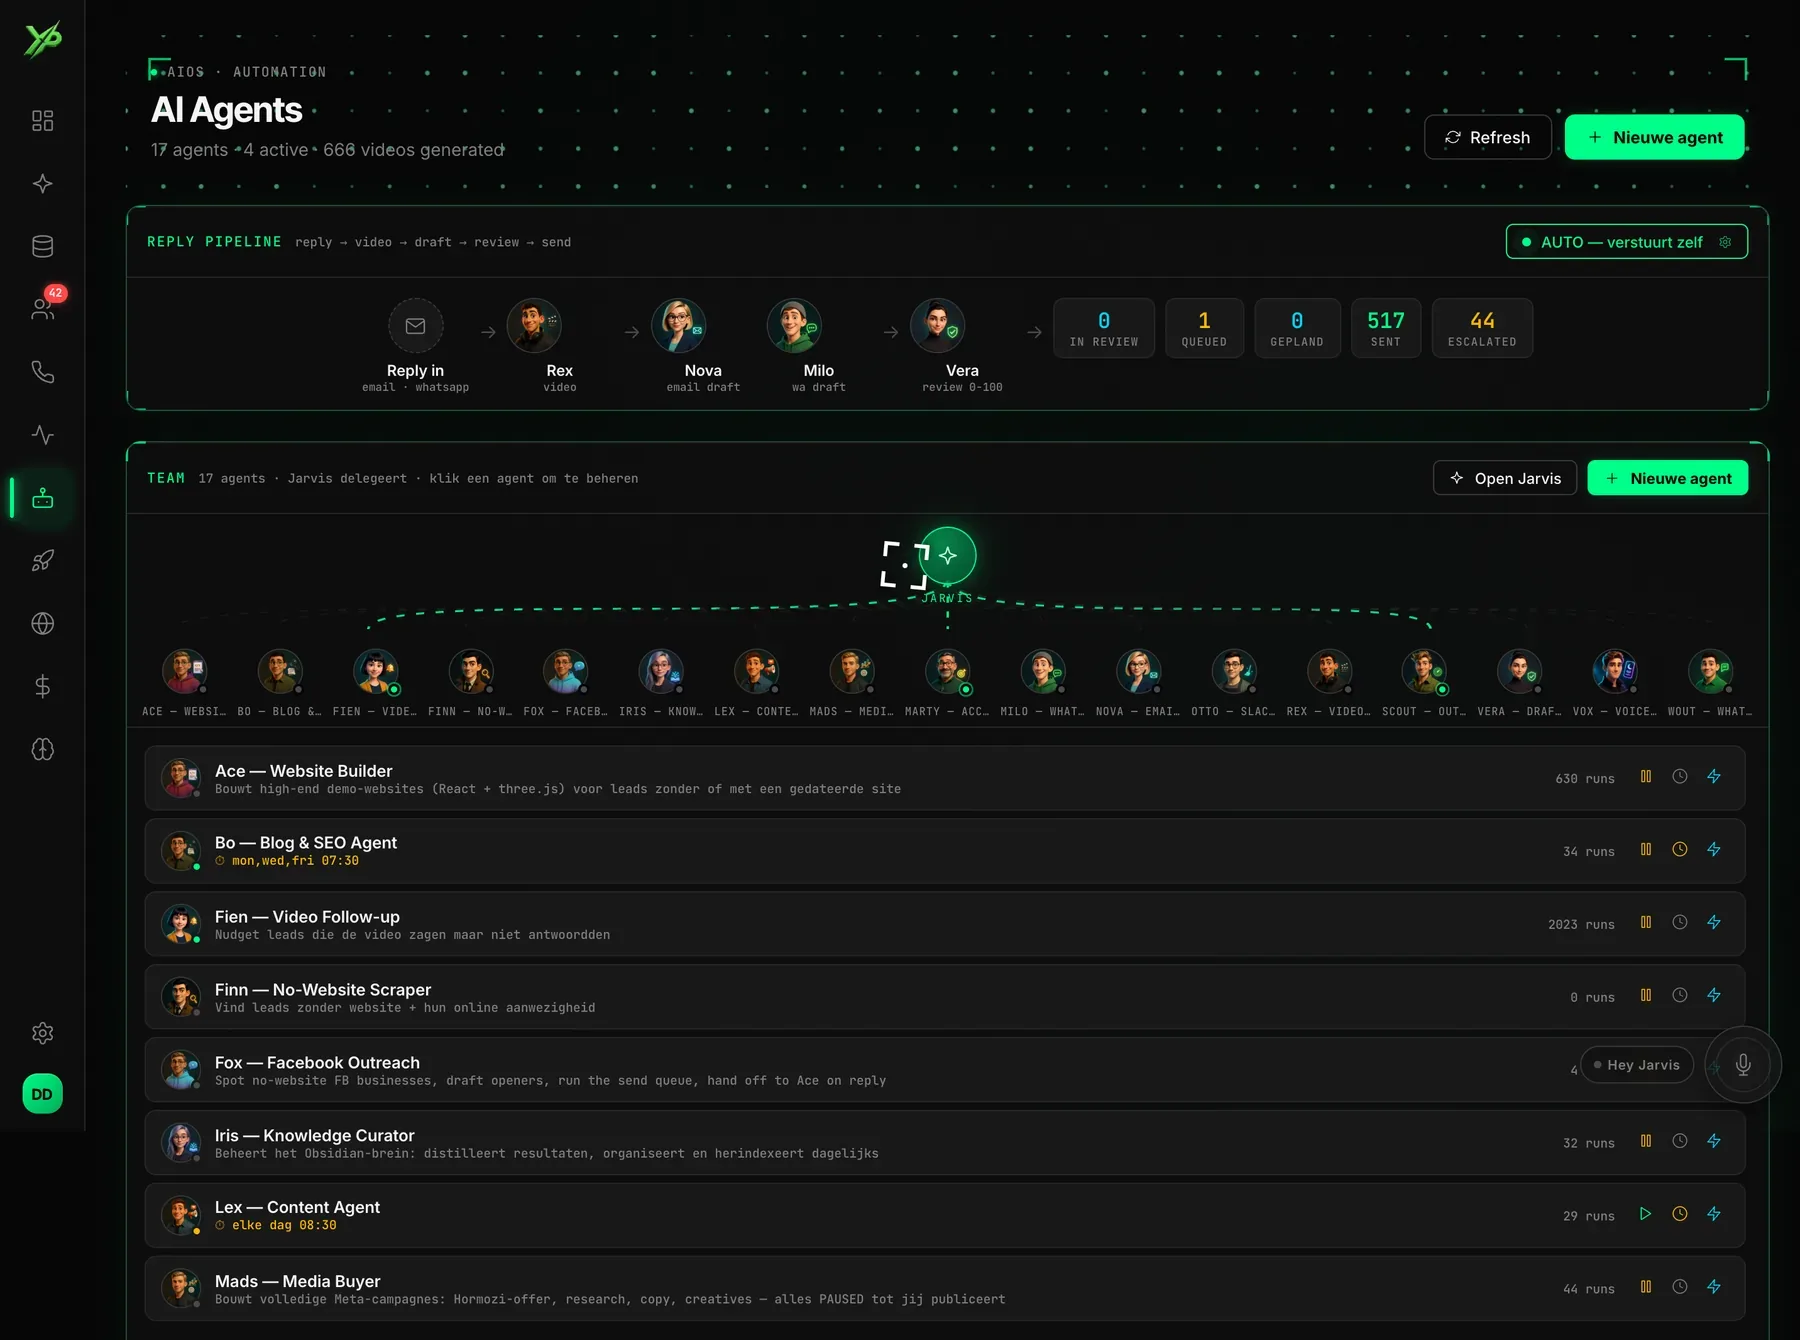Pause the Ace Website Builder agent
The image size is (1800, 1340).
(x=1646, y=777)
